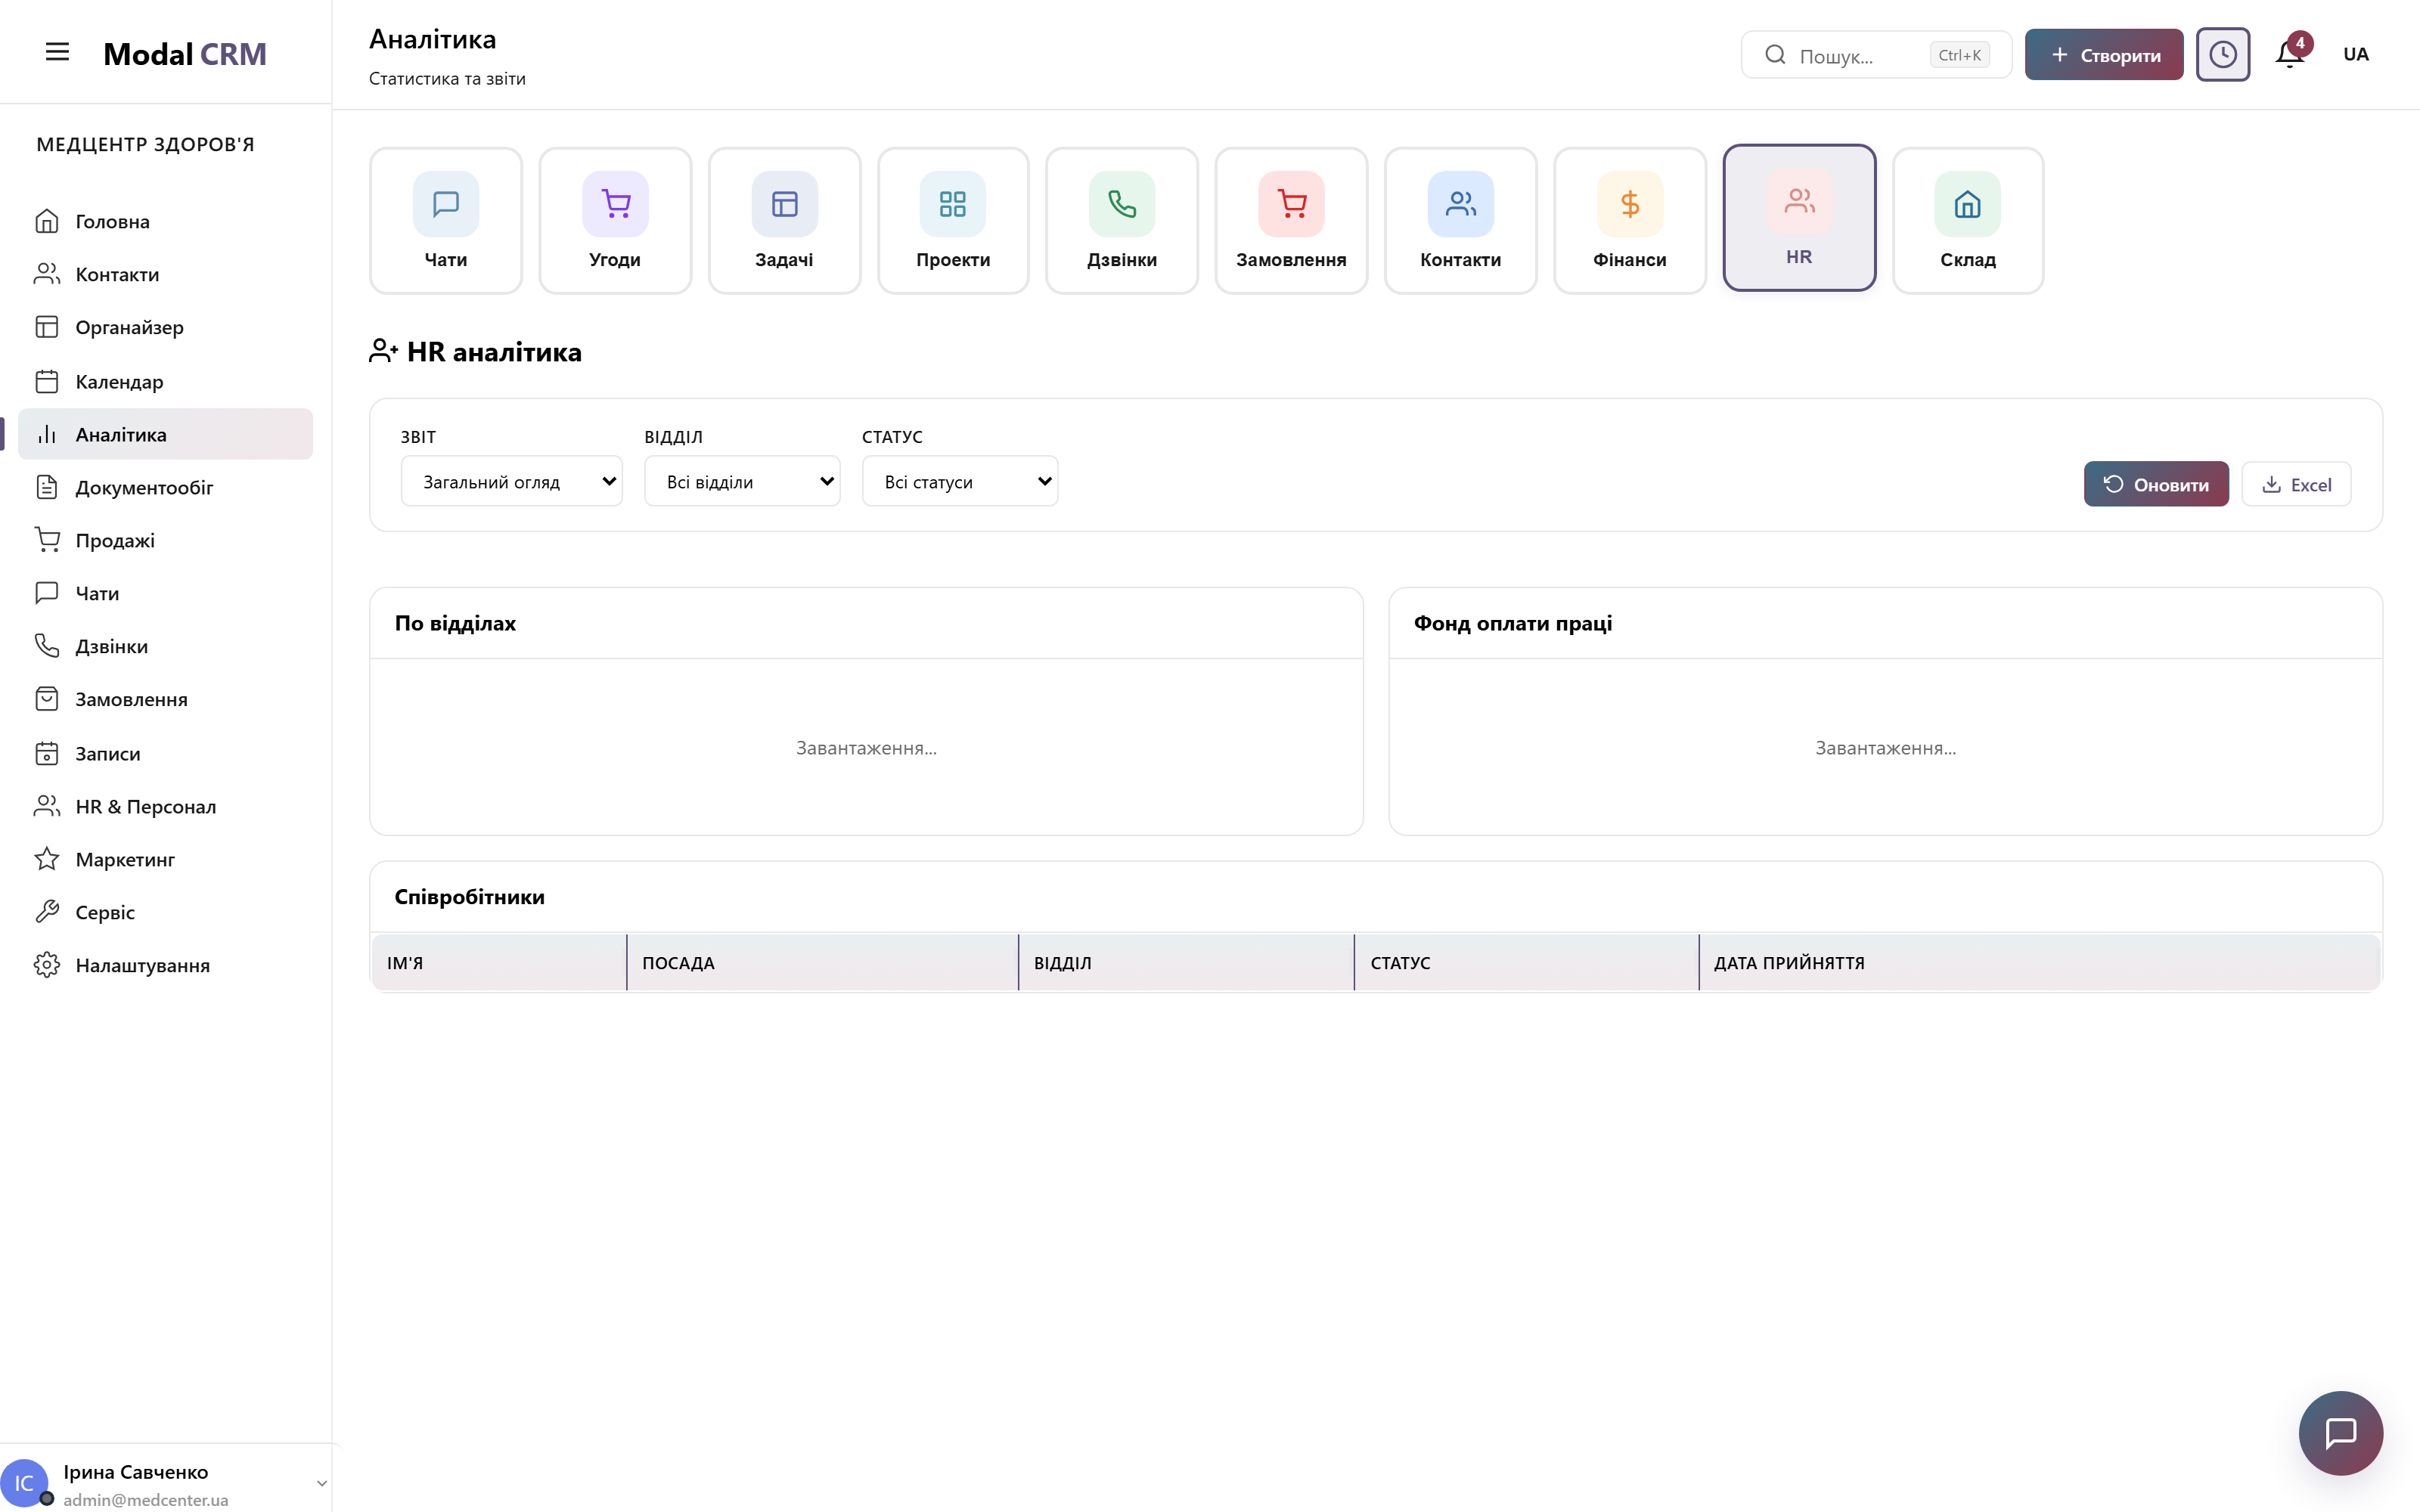Click the Modal CRM logo
This screenshot has width=2420, height=1512.
coord(185,54)
